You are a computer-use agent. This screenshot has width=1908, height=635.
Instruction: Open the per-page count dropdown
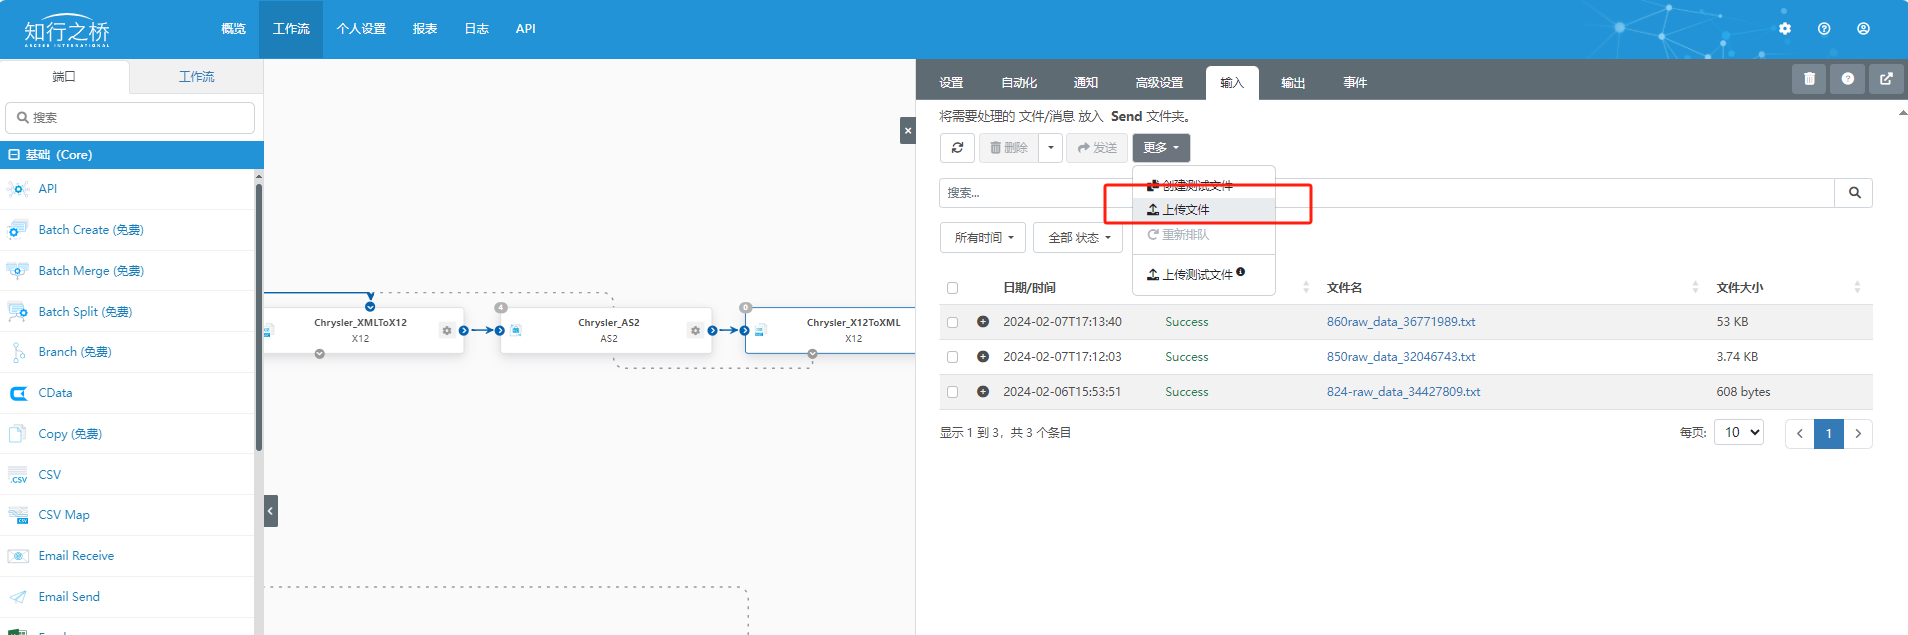(x=1740, y=433)
